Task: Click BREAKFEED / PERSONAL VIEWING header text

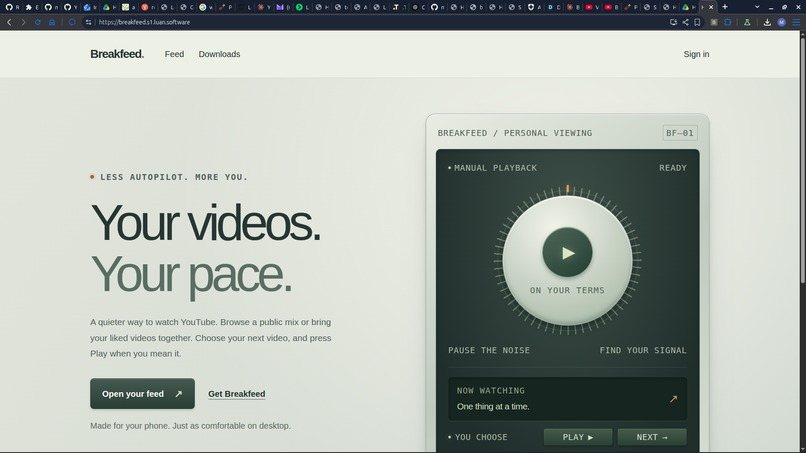Action: (515, 133)
